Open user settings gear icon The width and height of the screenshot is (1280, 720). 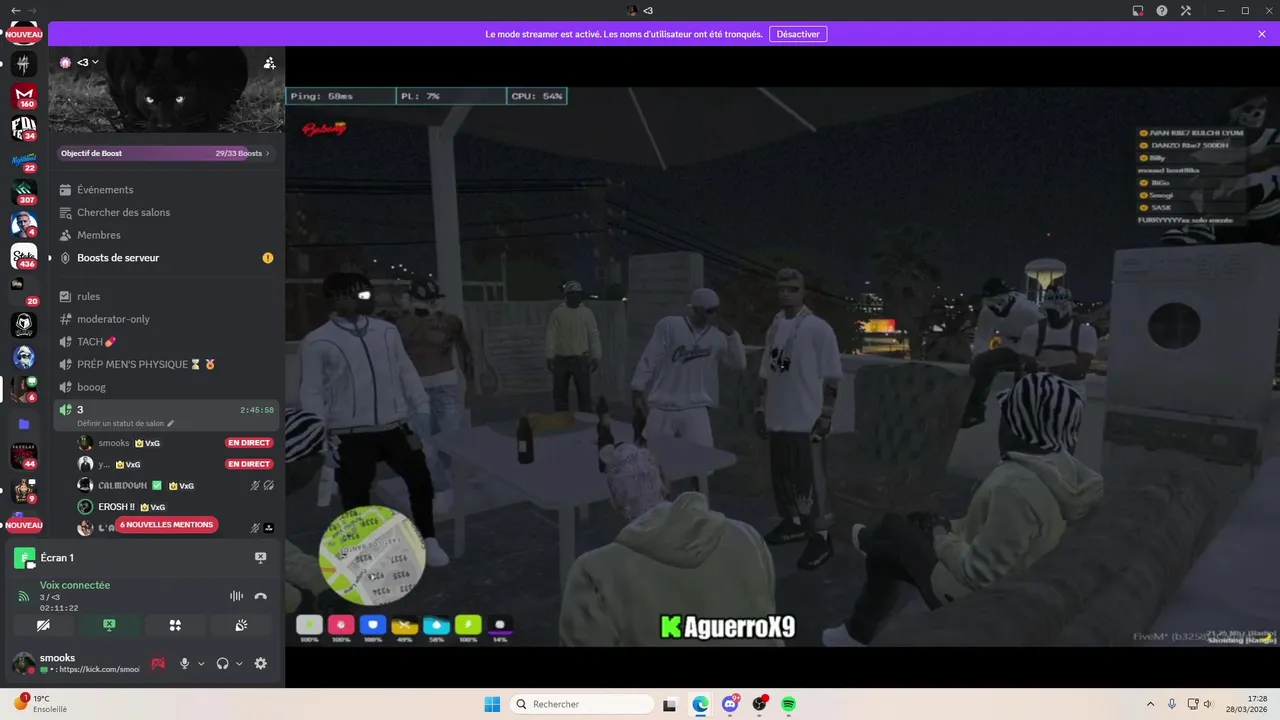(x=260, y=663)
